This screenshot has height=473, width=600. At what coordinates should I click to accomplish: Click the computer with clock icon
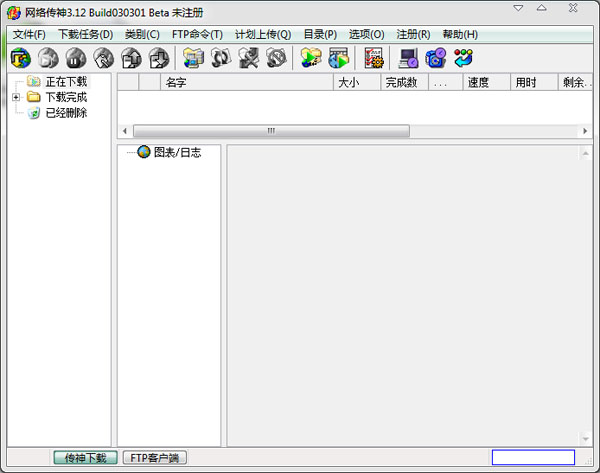click(x=408, y=59)
